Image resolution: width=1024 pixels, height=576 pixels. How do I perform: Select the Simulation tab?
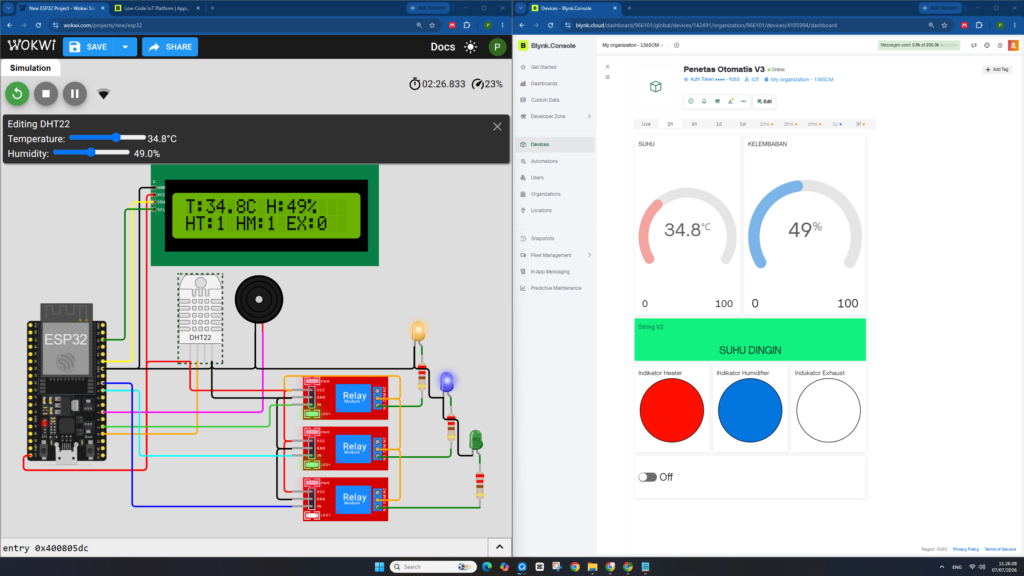pyautogui.click(x=30, y=68)
